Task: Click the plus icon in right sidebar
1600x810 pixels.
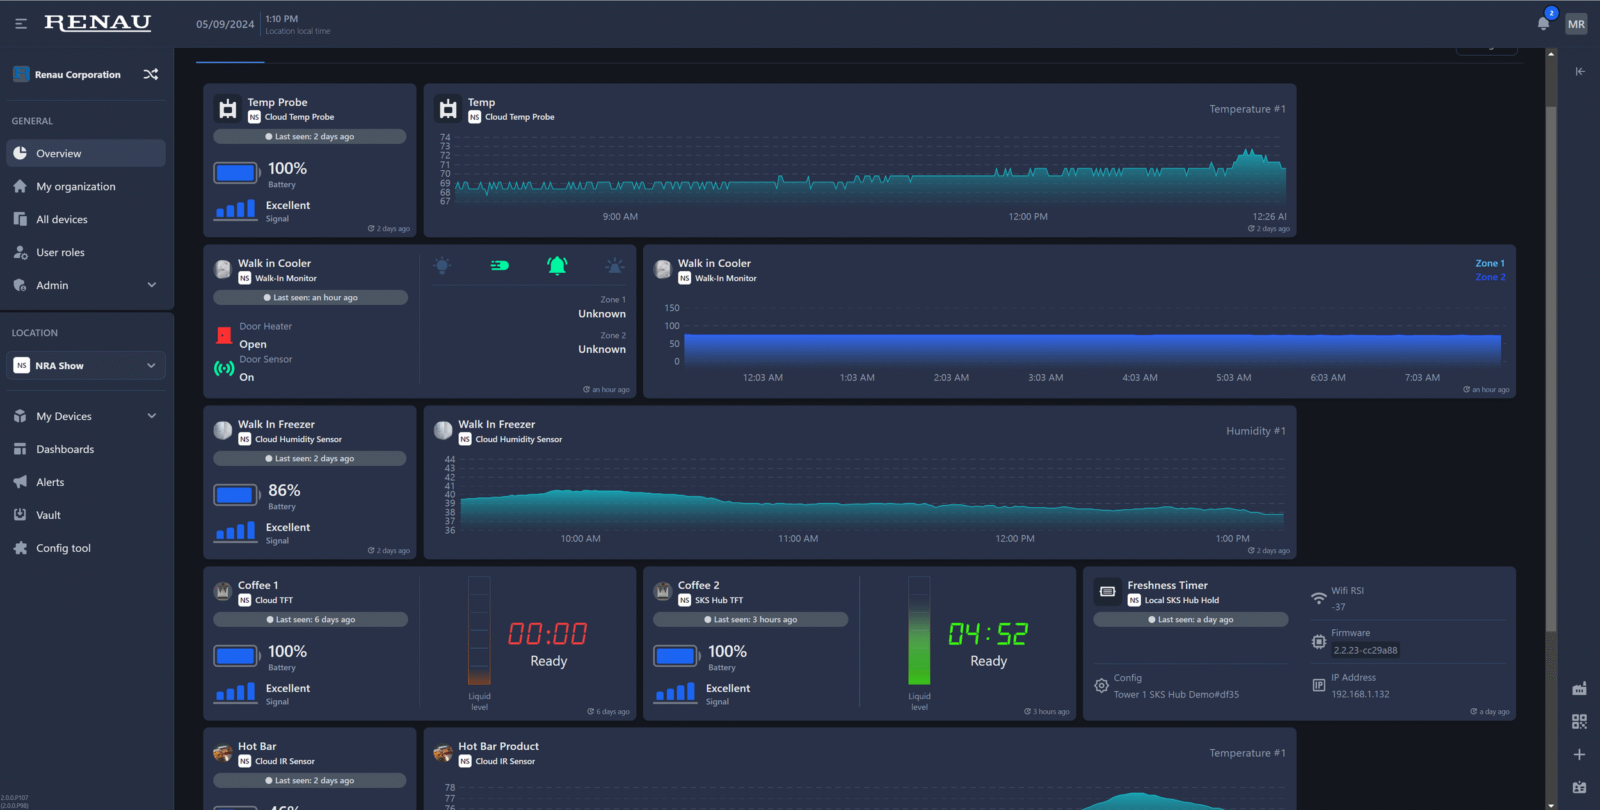Action: [1579, 755]
